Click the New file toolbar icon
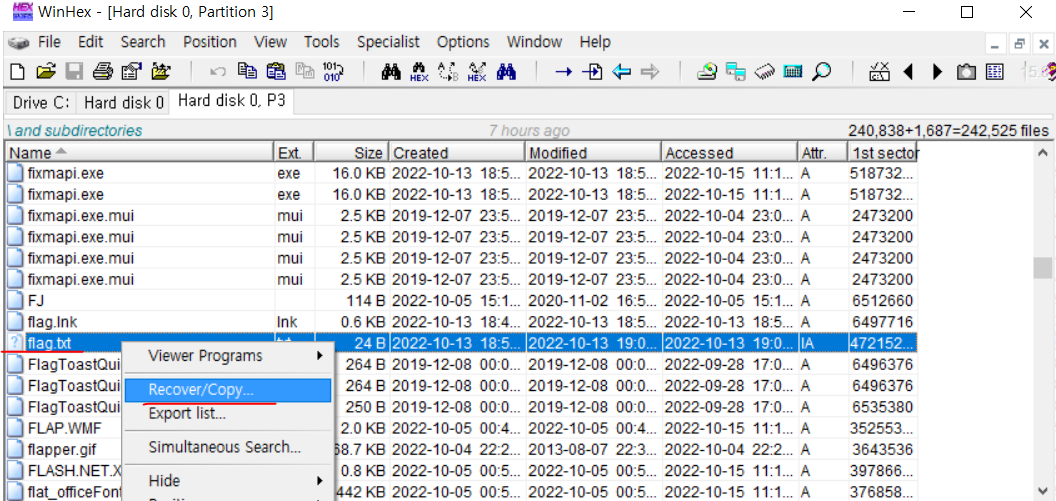Image resolution: width=1056 pixels, height=501 pixels. click(18, 71)
